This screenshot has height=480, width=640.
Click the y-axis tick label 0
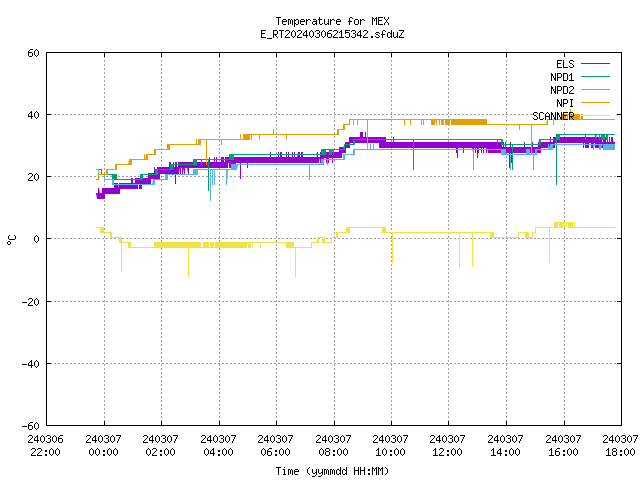click(37, 239)
